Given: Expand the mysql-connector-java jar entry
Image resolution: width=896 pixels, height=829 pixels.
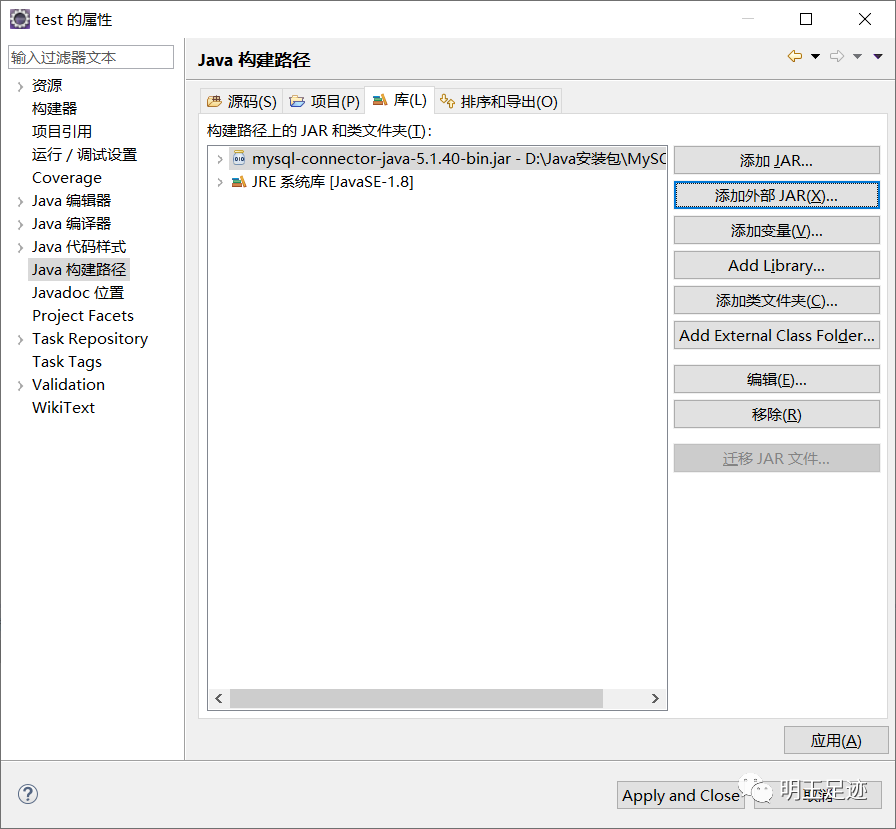Looking at the screenshot, I should tap(219, 159).
